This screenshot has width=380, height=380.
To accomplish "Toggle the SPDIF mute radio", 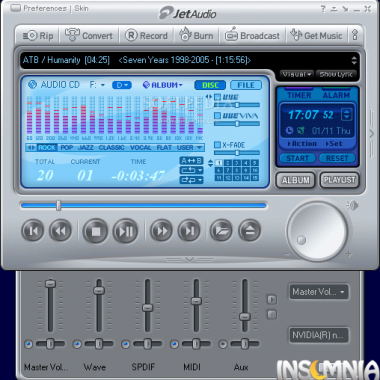I will pos(126,344).
